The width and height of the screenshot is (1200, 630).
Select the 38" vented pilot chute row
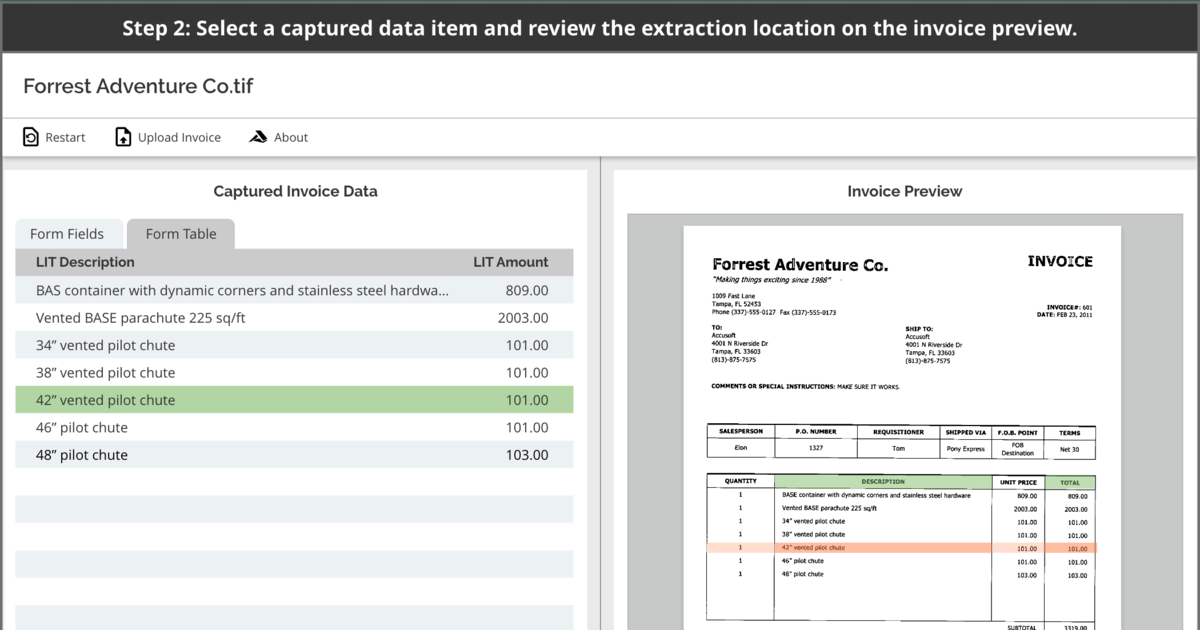(295, 372)
